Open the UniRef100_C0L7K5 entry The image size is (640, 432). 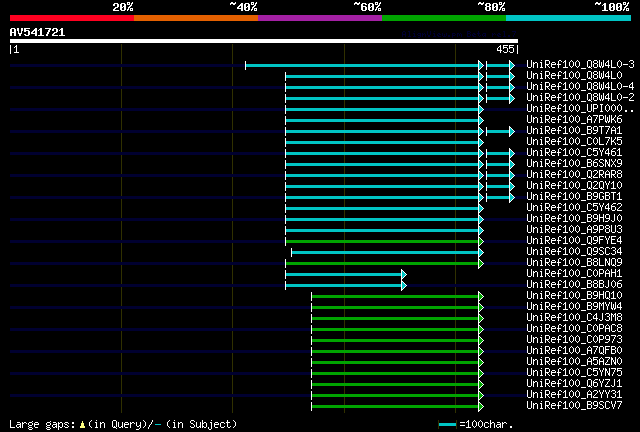[574, 142]
